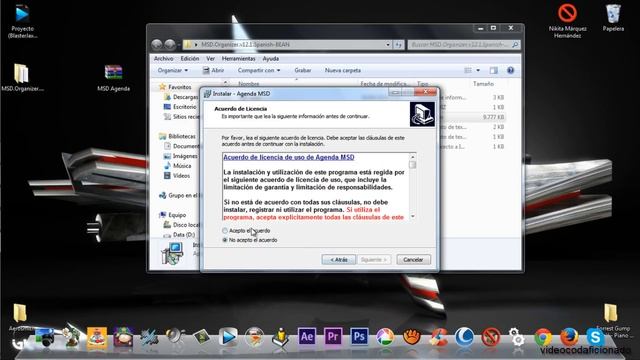Open Skype from the dock

595,337
